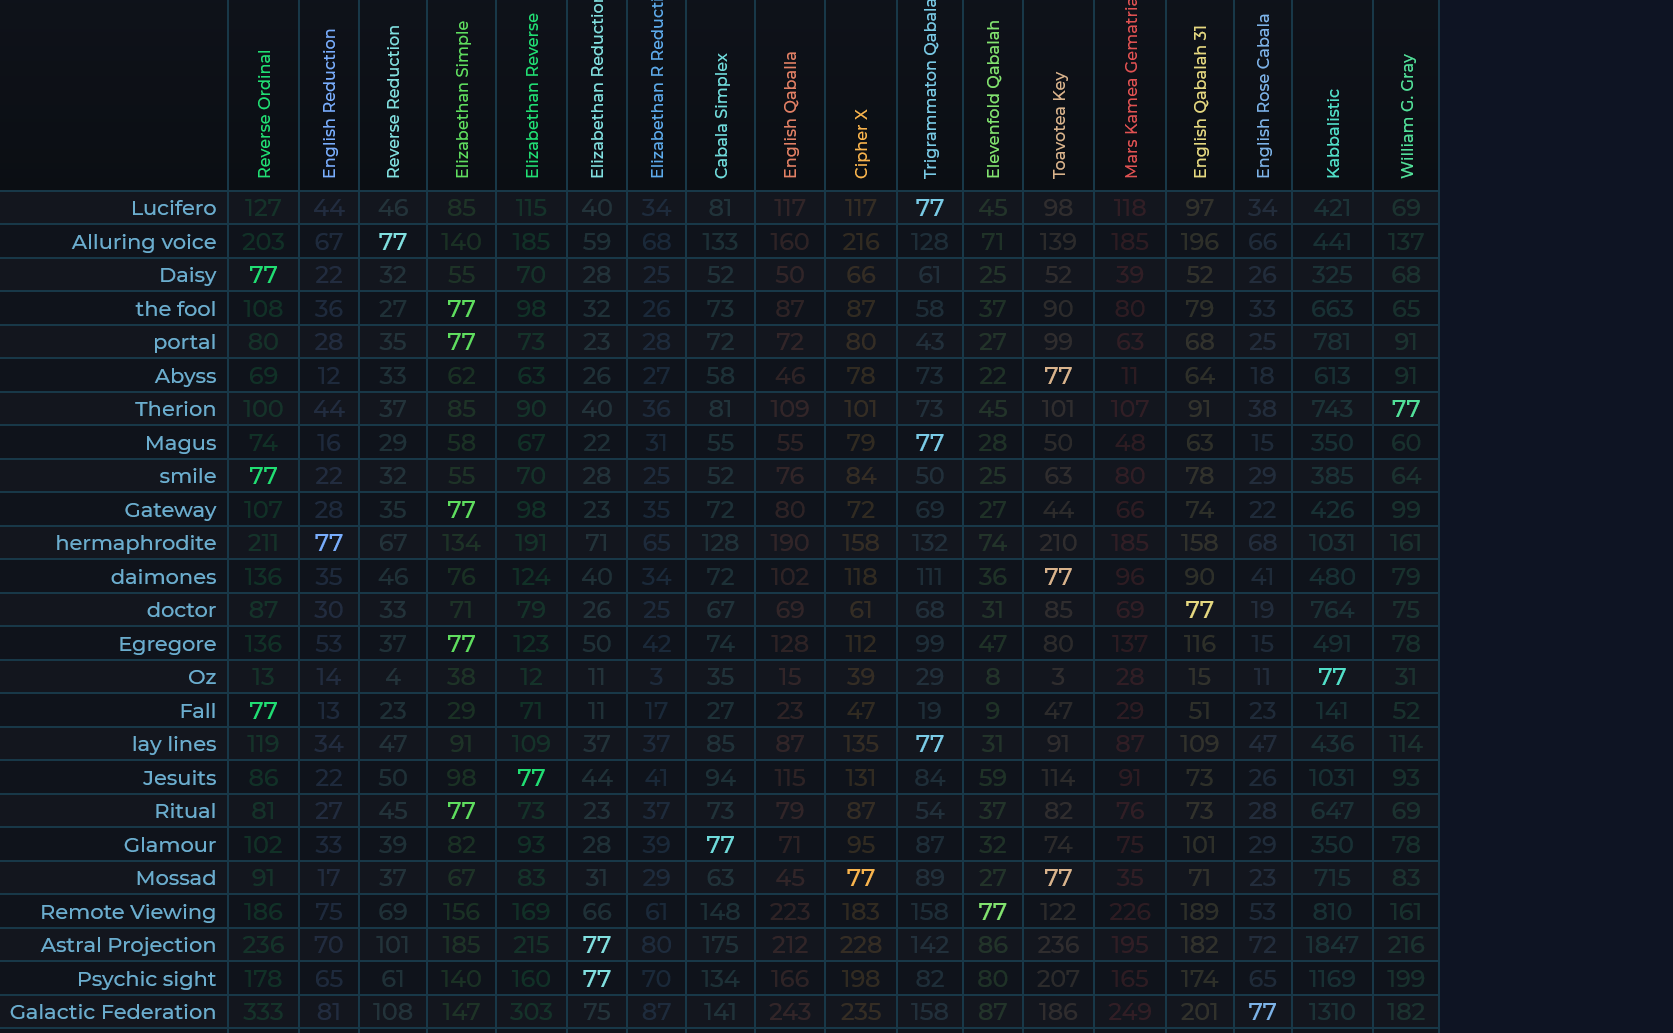Click the highlighted 77 in Oz row
1673x1033 pixels.
tap(1332, 677)
